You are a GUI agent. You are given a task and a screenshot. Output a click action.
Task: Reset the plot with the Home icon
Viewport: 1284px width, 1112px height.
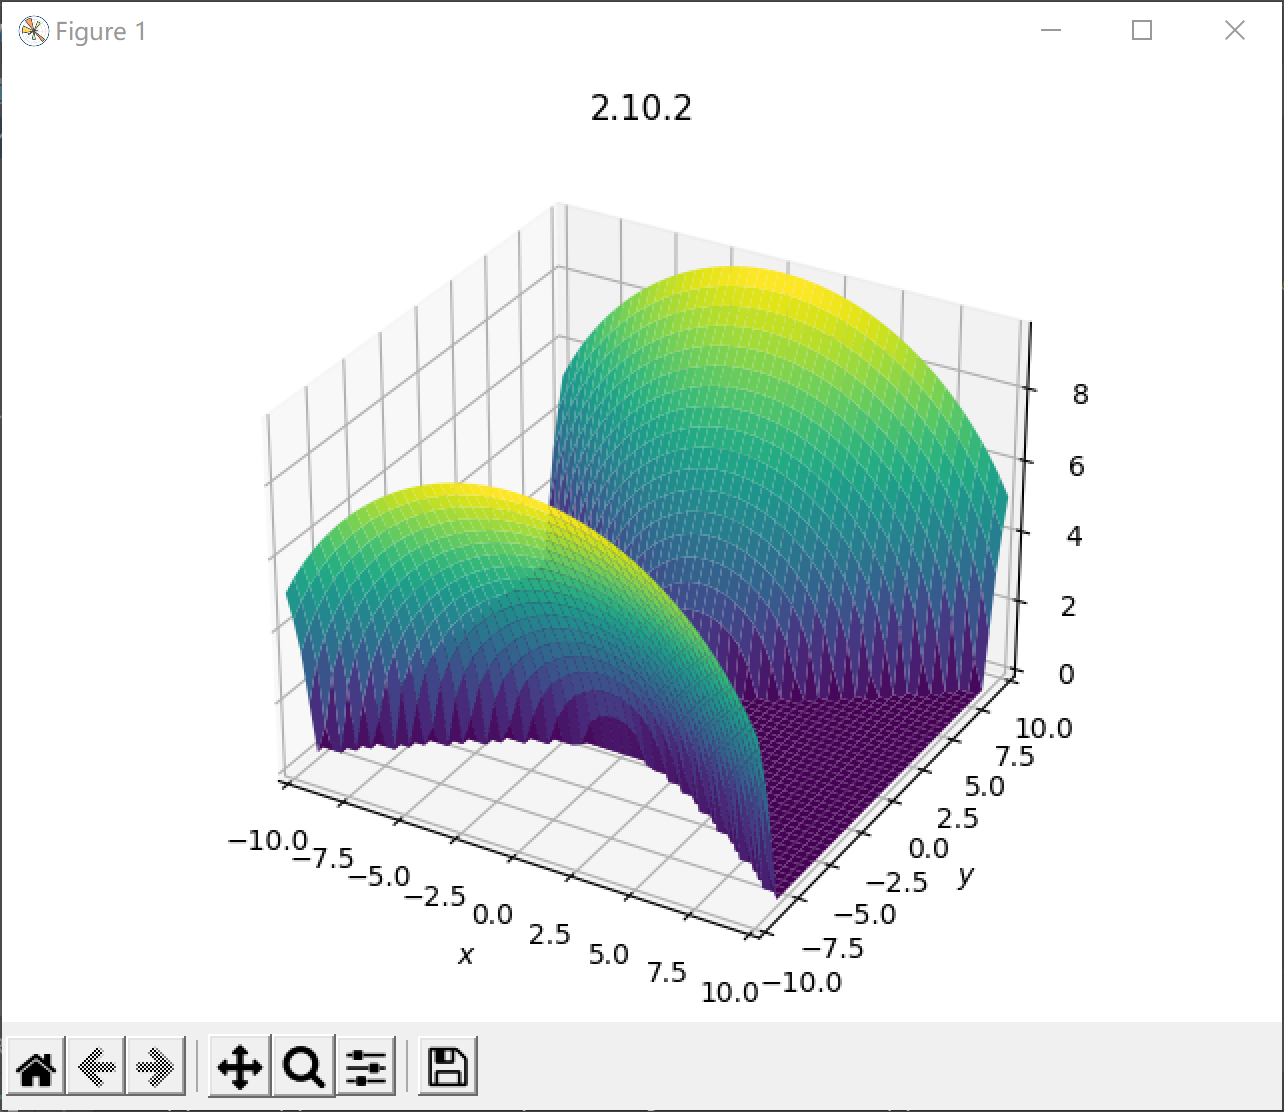[36, 1068]
